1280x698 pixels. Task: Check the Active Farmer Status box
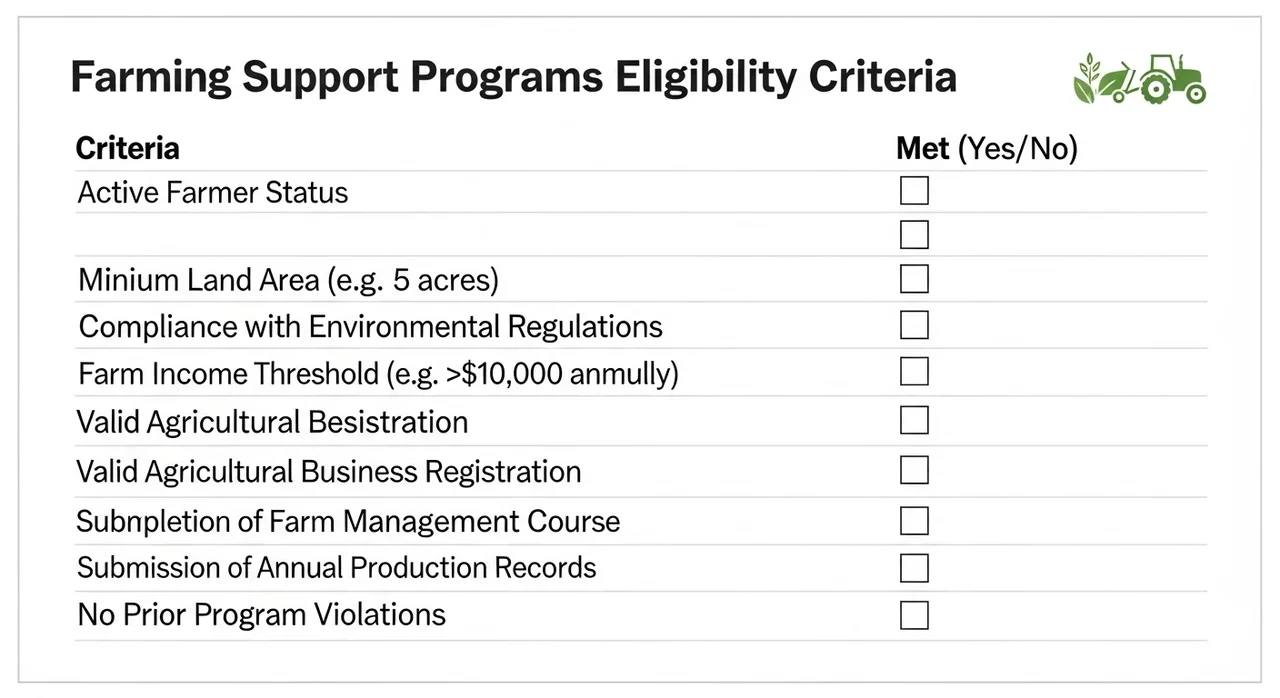coord(914,190)
